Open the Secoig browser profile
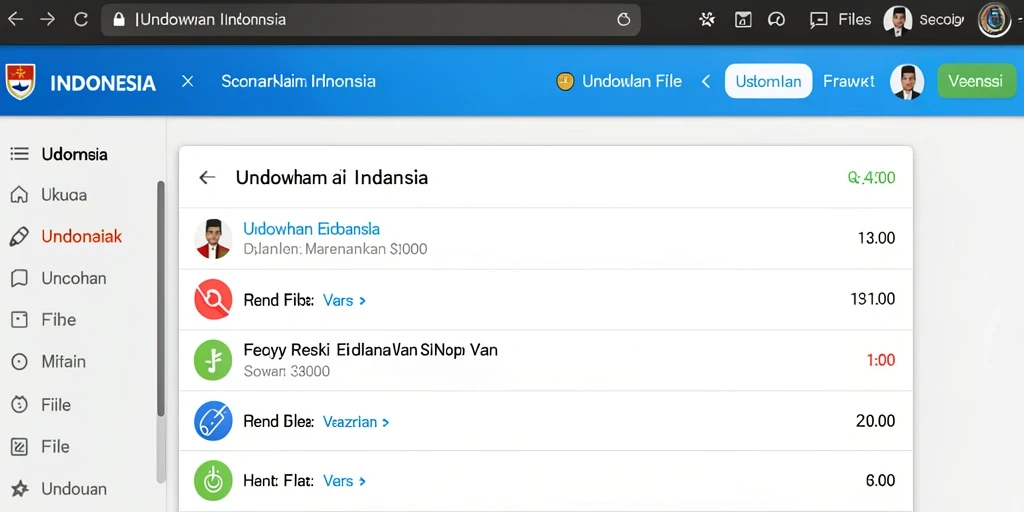Viewport: 1024px width, 512px height. point(924,20)
